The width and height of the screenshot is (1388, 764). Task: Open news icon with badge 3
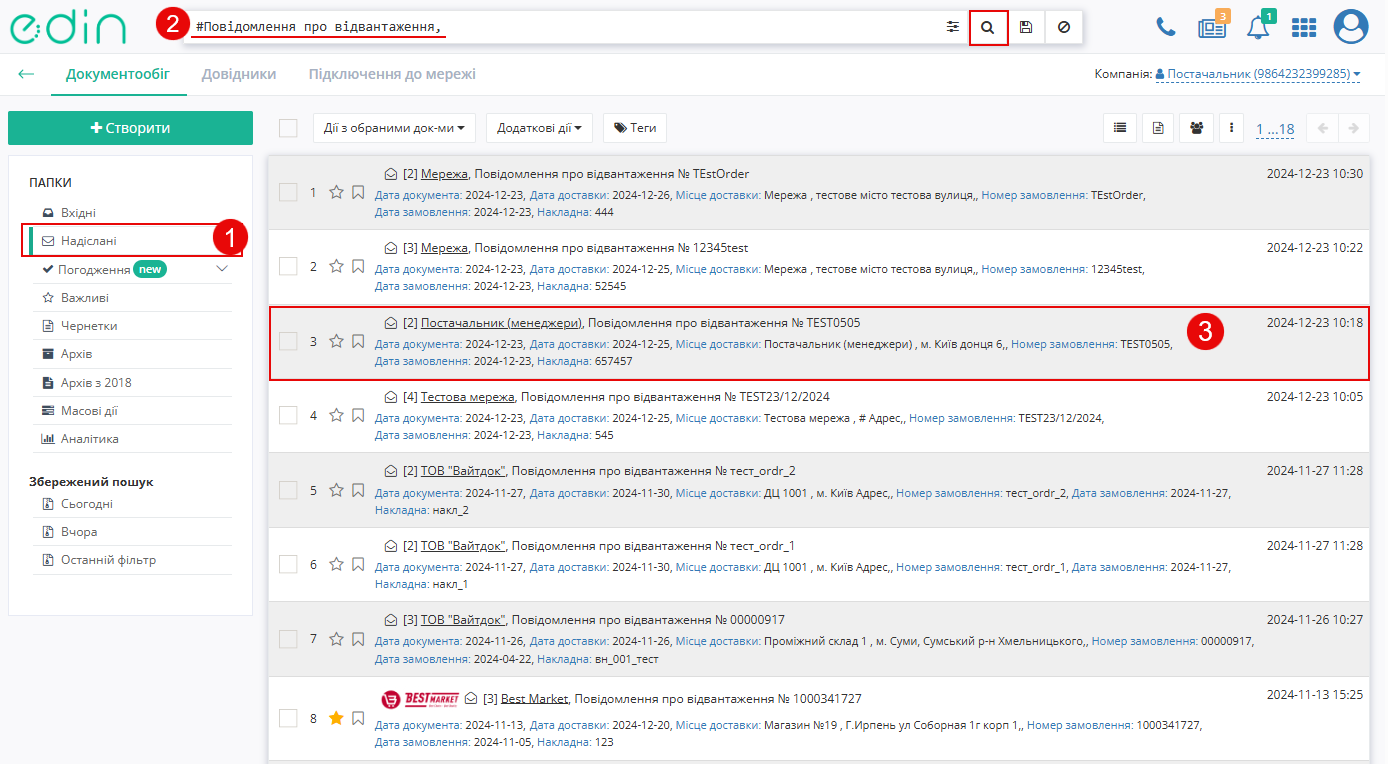[x=1213, y=26]
